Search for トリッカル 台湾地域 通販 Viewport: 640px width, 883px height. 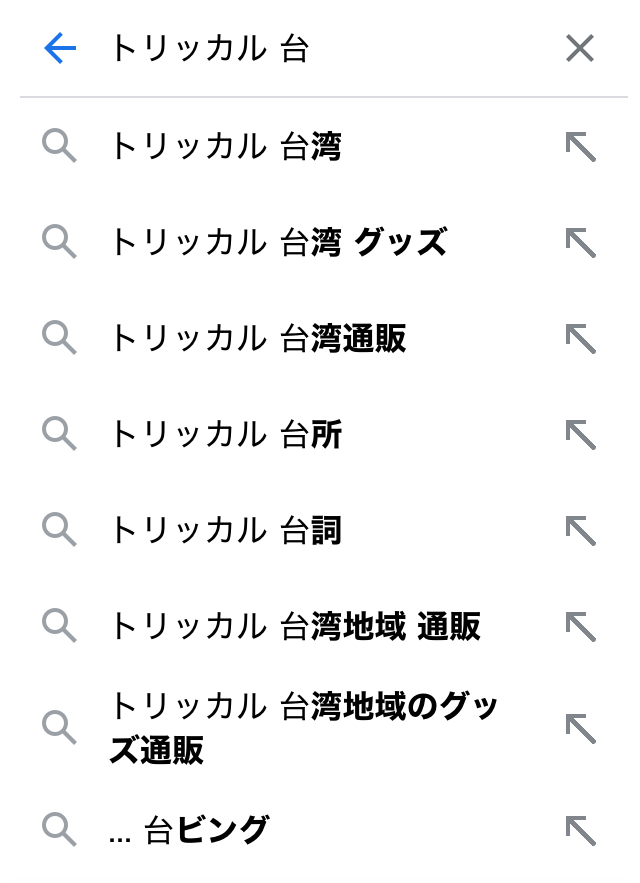tap(295, 627)
